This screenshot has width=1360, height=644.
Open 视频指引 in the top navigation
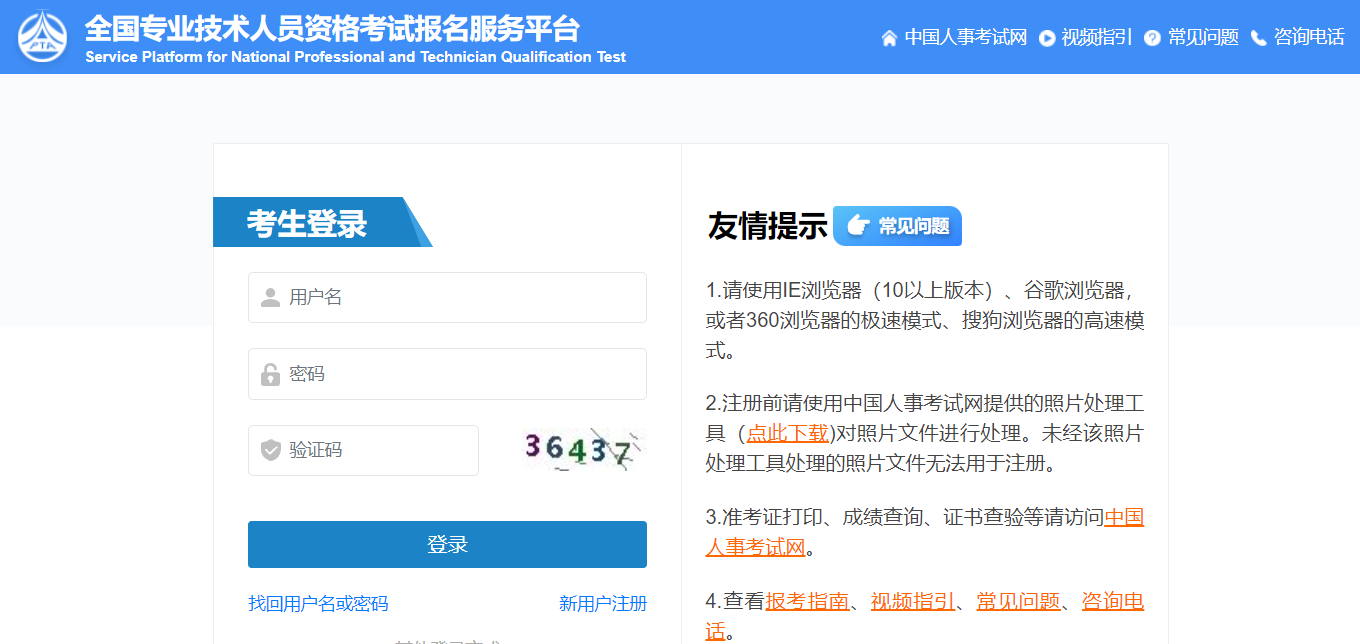[1096, 38]
